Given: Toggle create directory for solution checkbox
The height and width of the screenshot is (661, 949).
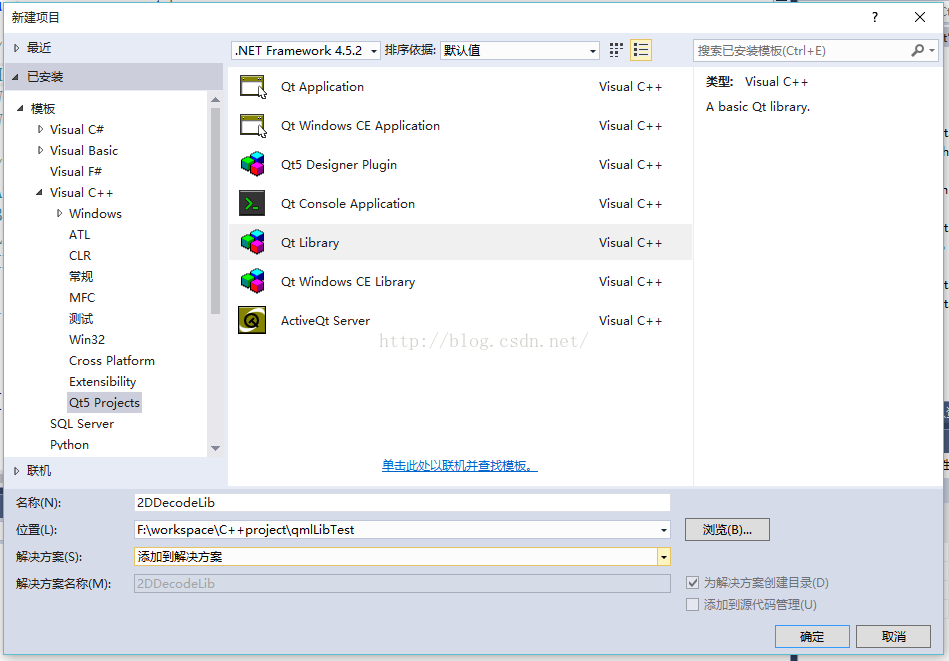Looking at the screenshot, I should [693, 583].
